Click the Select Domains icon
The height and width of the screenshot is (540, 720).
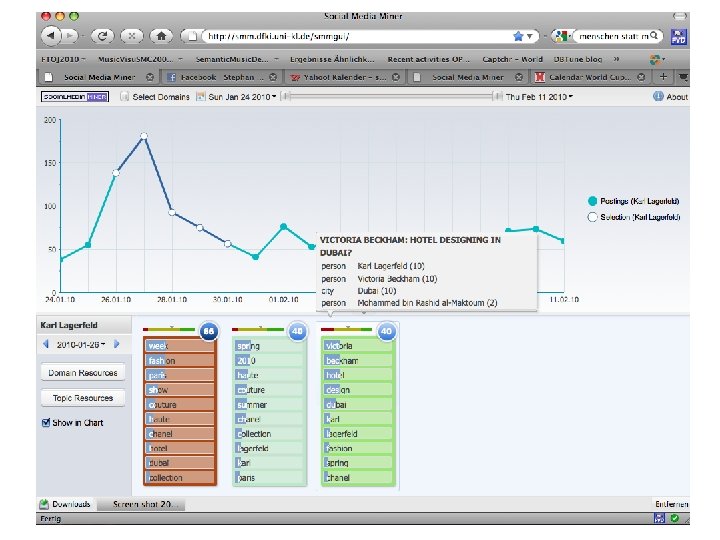tap(124, 96)
